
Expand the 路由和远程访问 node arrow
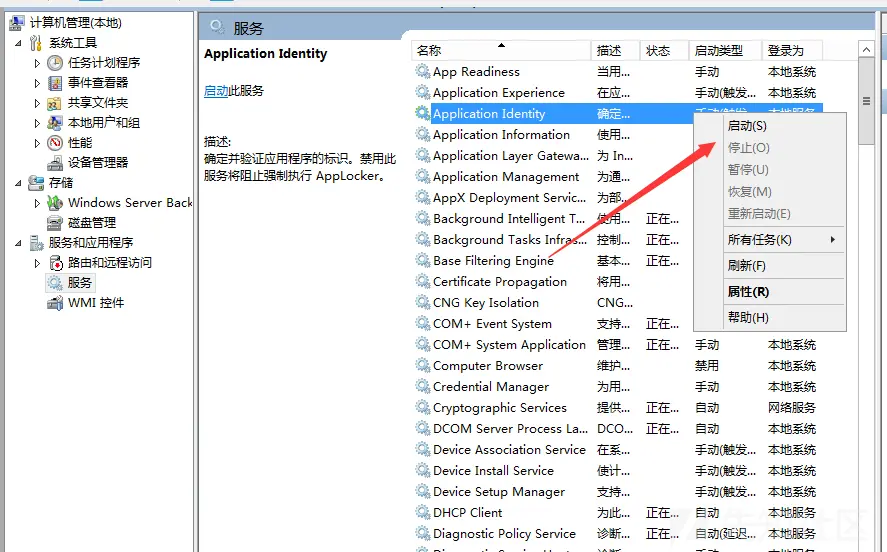[38, 263]
